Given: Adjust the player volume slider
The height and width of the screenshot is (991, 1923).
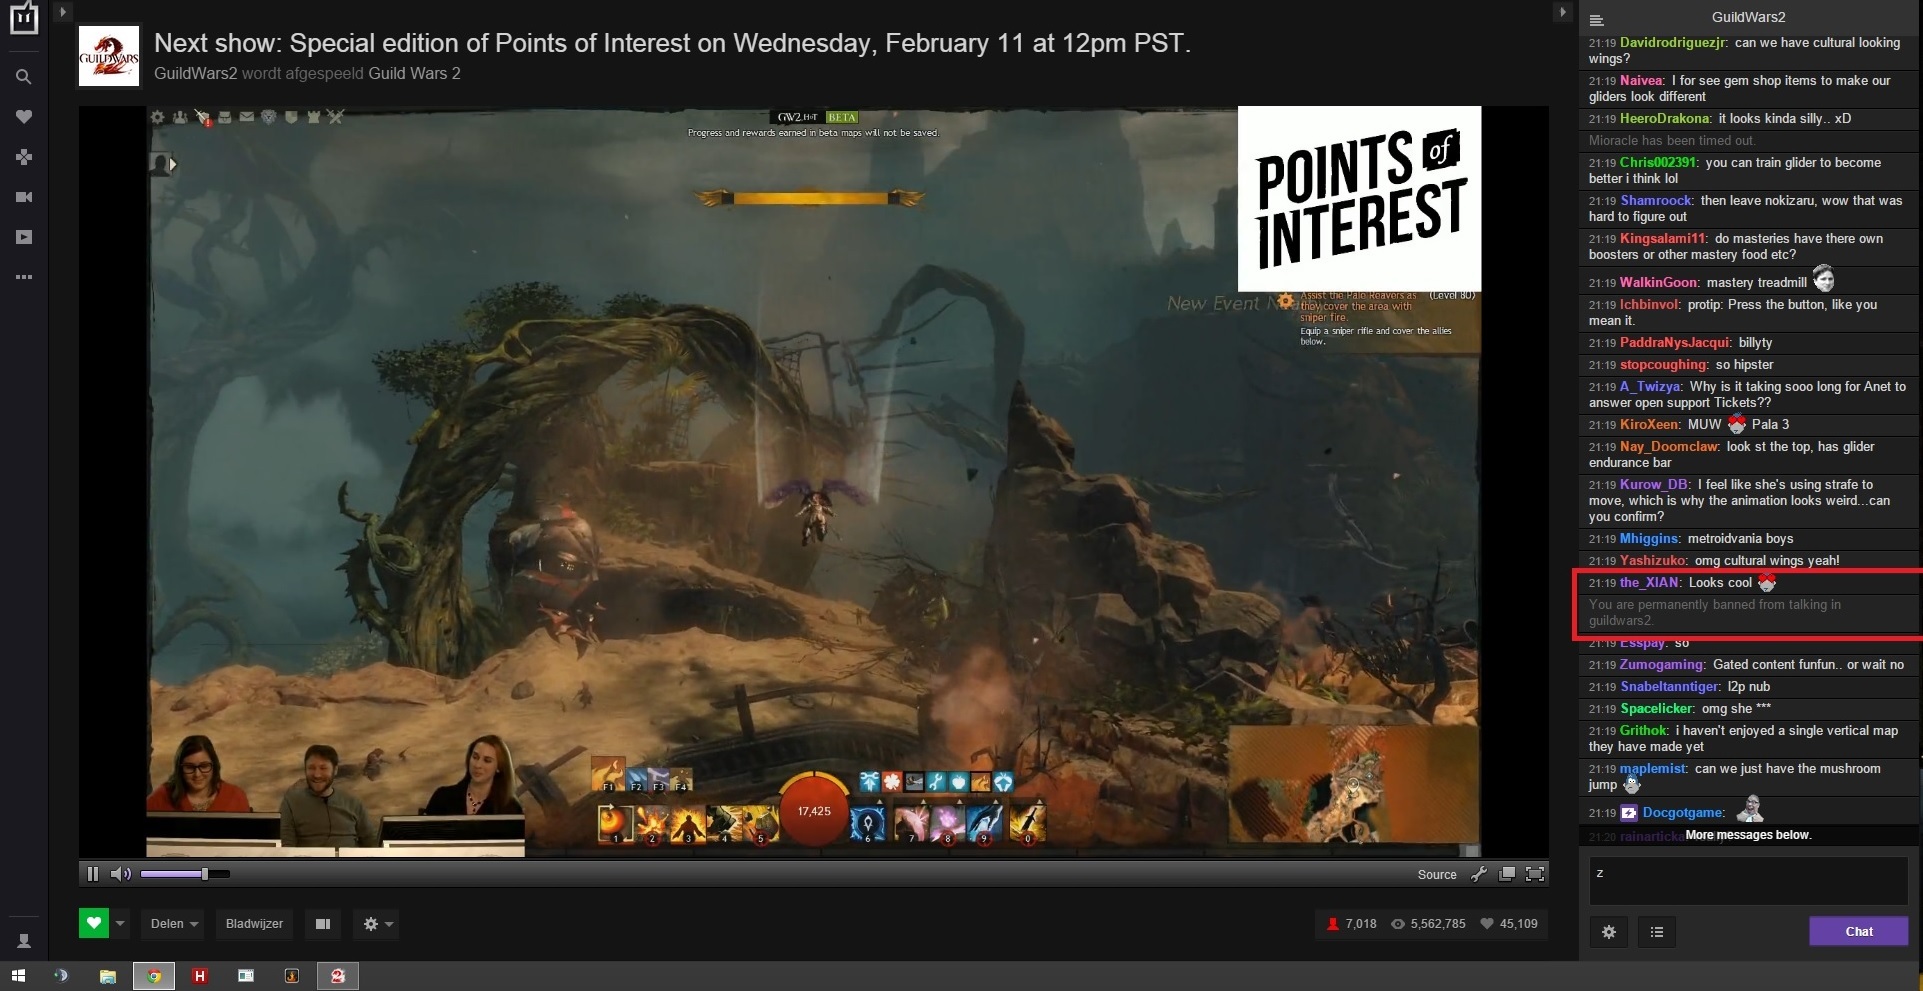Looking at the screenshot, I should (185, 874).
